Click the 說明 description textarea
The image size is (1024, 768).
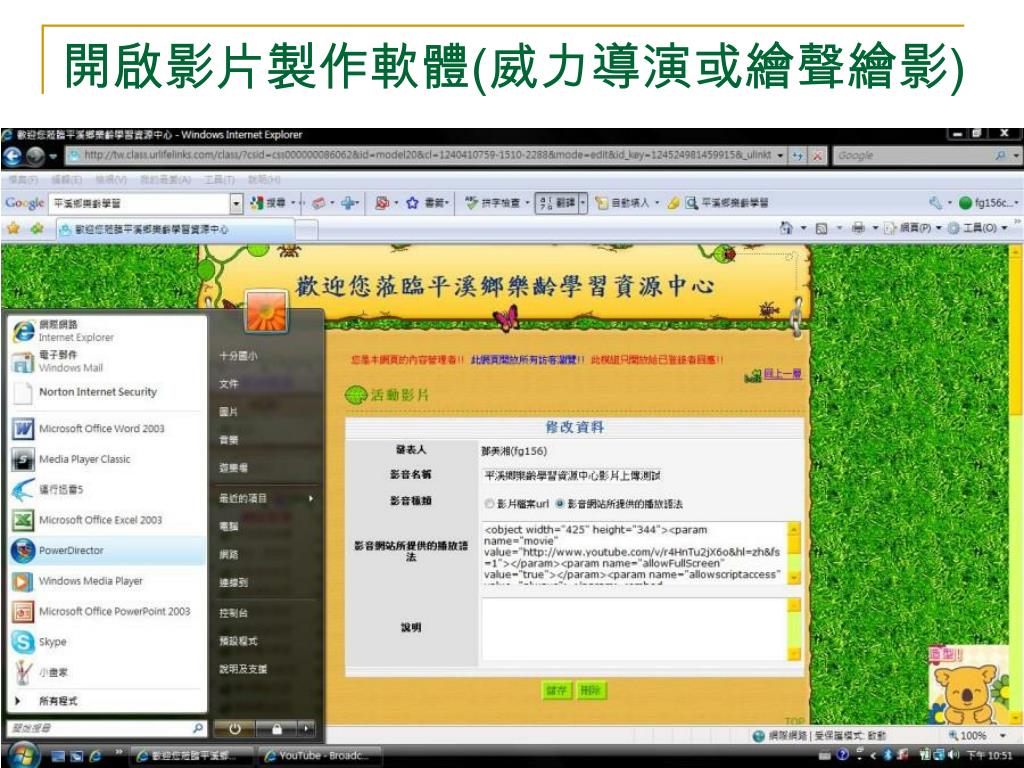click(x=634, y=629)
